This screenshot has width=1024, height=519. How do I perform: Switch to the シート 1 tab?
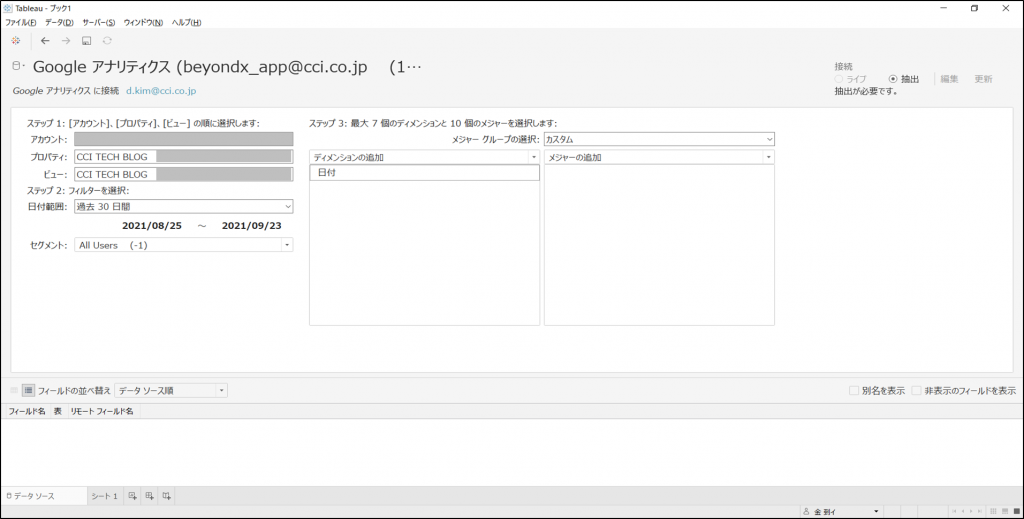point(104,496)
